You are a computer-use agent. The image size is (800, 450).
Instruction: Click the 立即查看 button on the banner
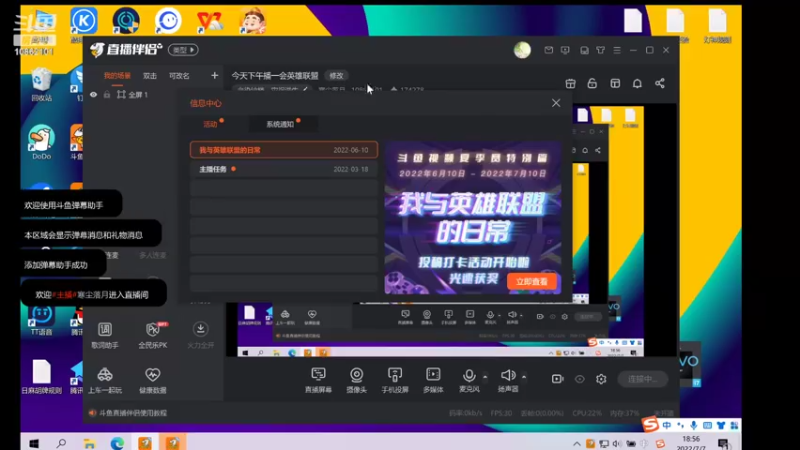[x=532, y=281]
